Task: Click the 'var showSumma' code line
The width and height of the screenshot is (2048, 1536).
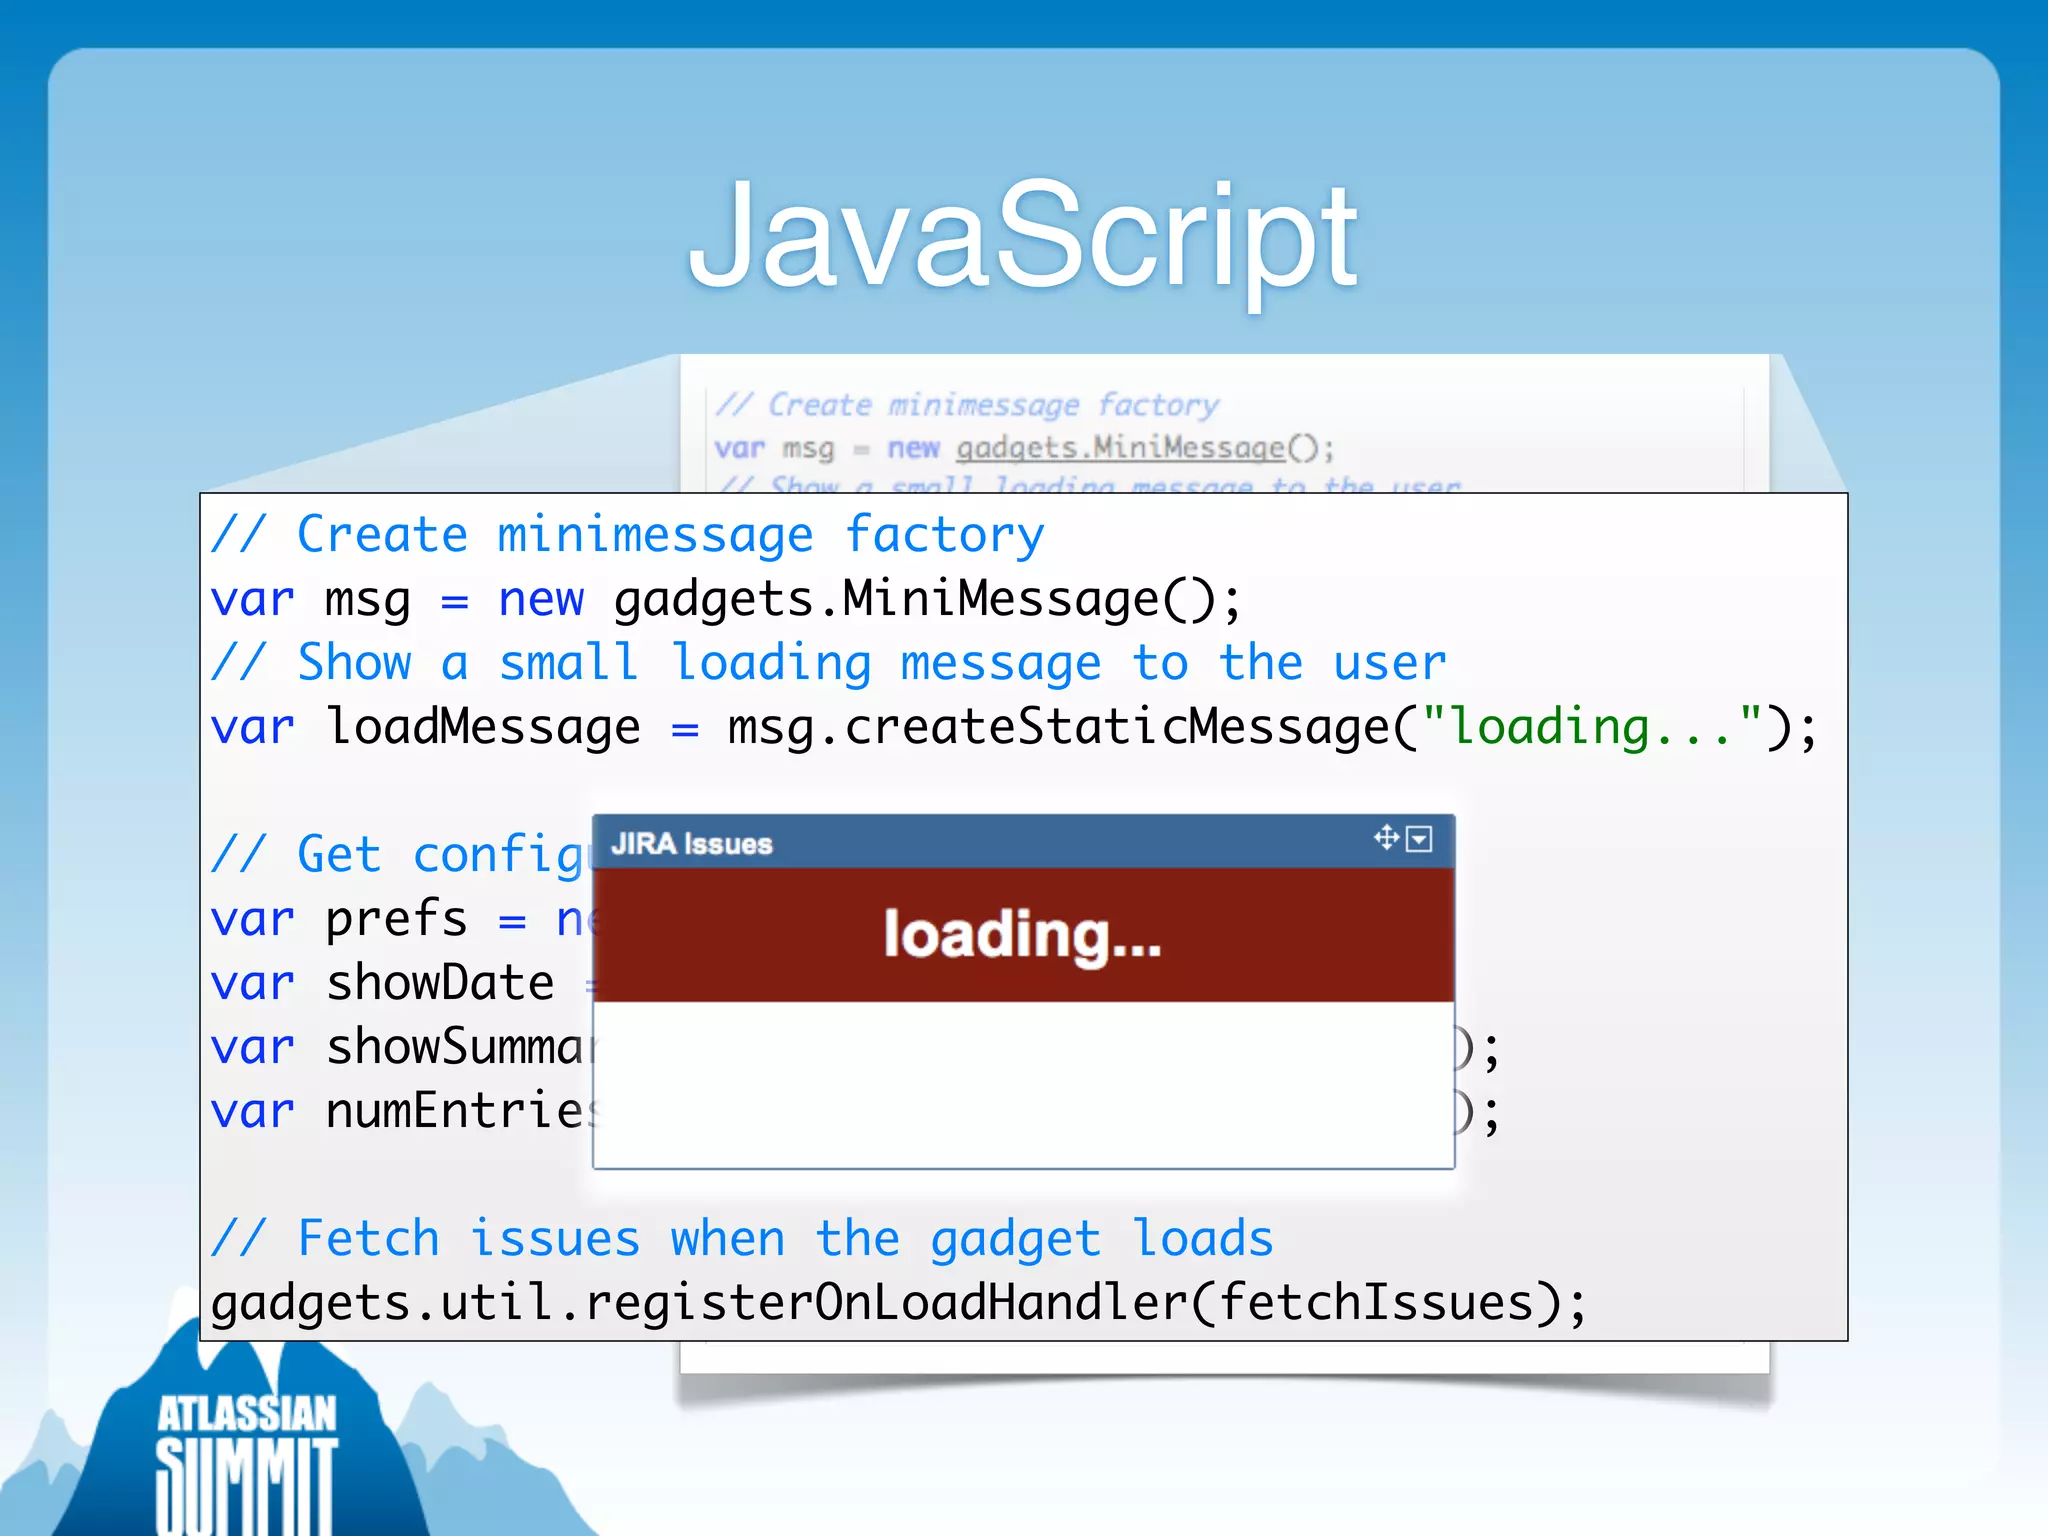Action: [402, 1047]
